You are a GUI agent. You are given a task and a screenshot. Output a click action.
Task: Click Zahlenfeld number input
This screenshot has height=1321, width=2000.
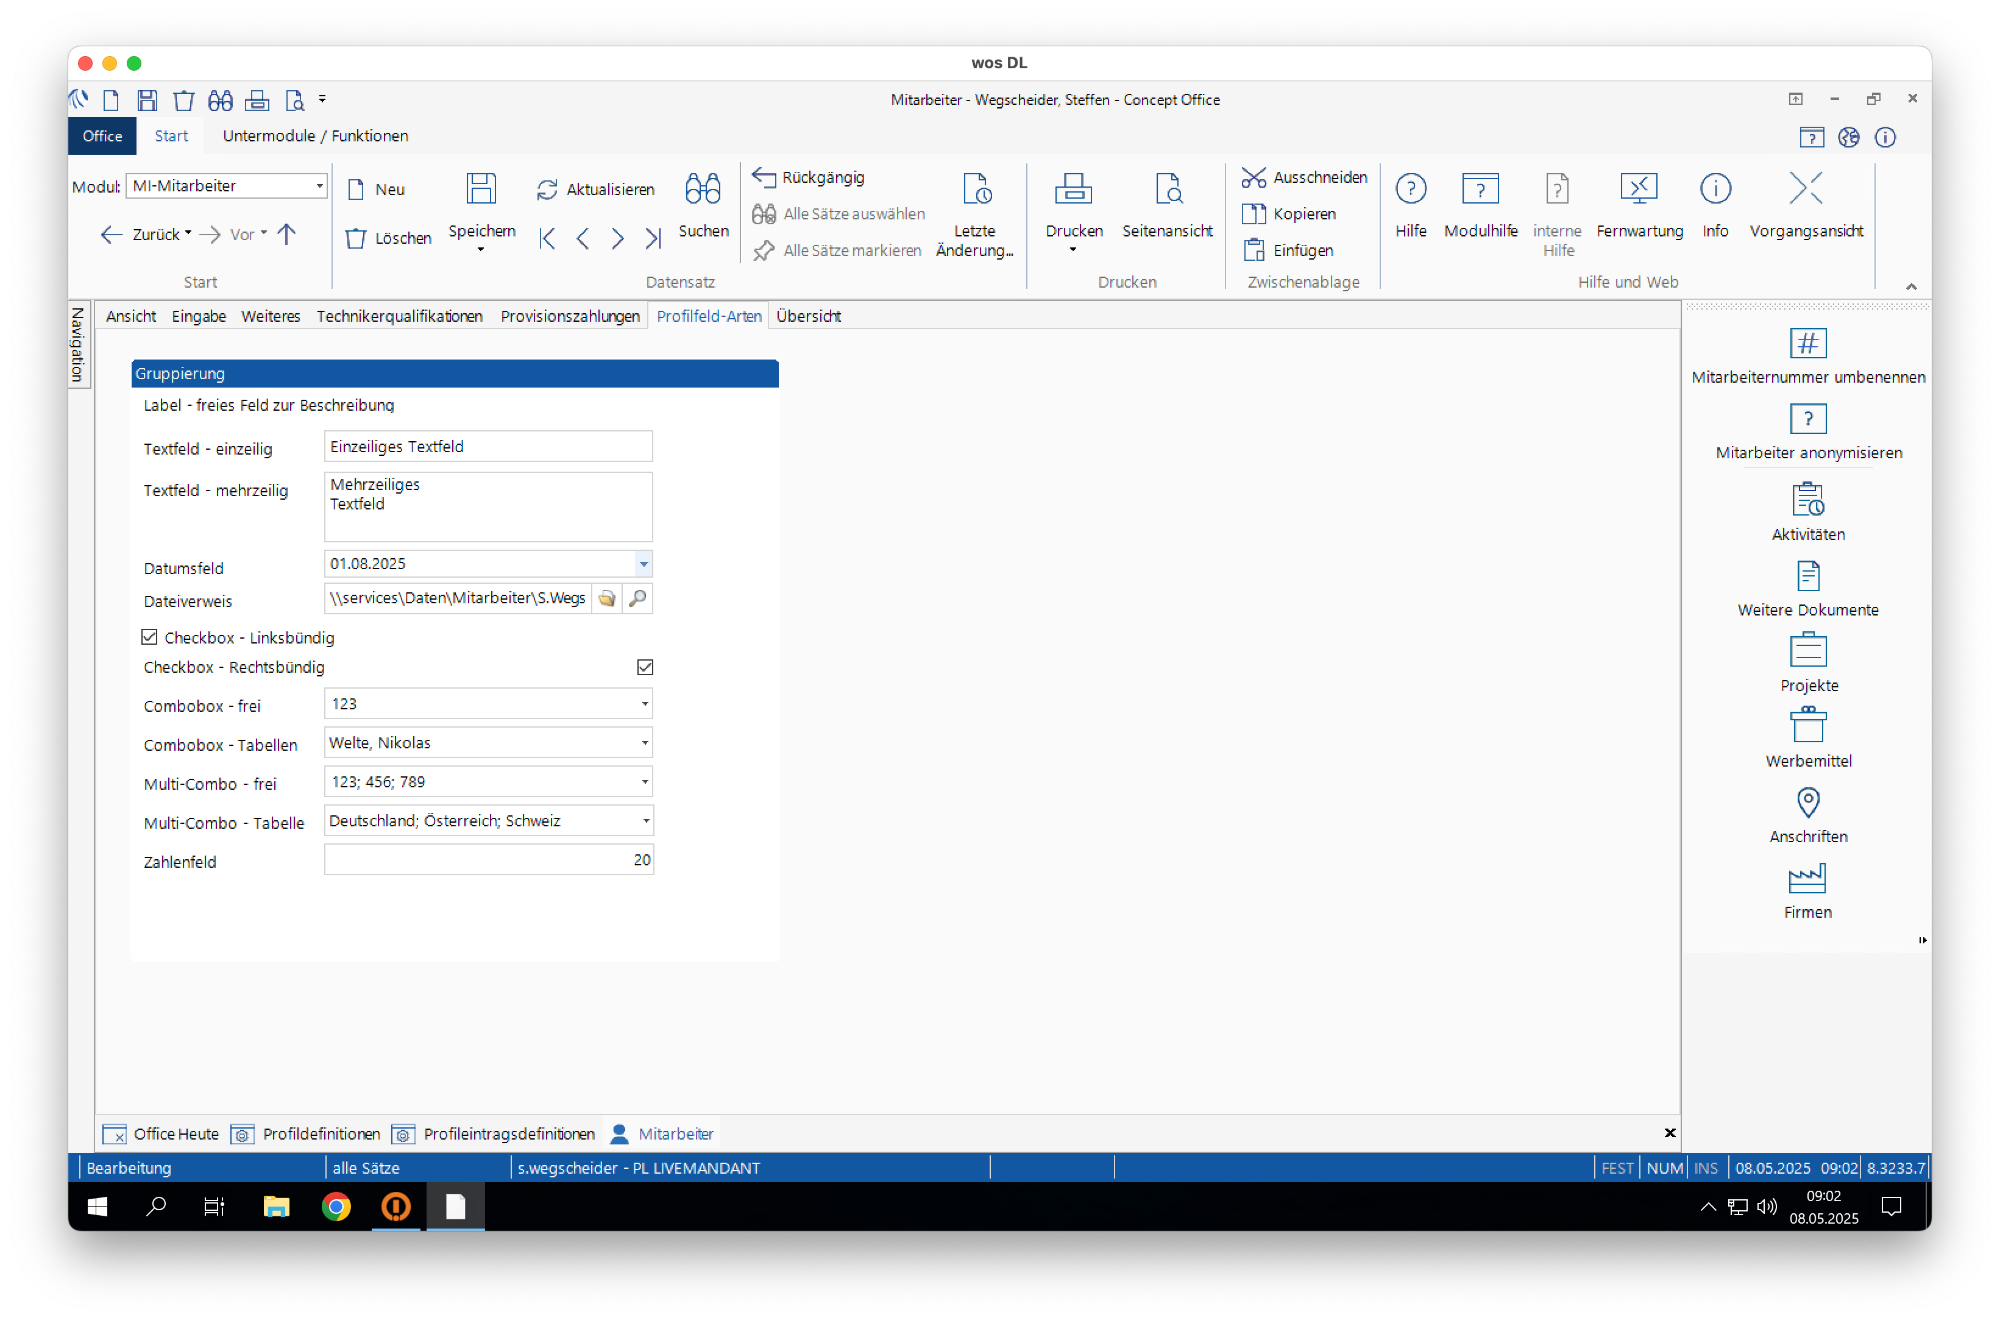pyautogui.click(x=488, y=860)
